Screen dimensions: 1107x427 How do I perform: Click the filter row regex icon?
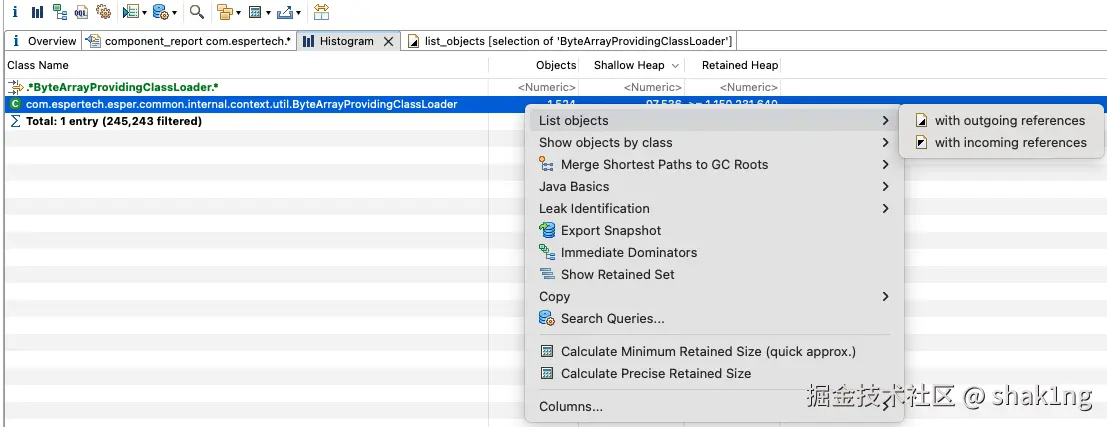pos(15,87)
